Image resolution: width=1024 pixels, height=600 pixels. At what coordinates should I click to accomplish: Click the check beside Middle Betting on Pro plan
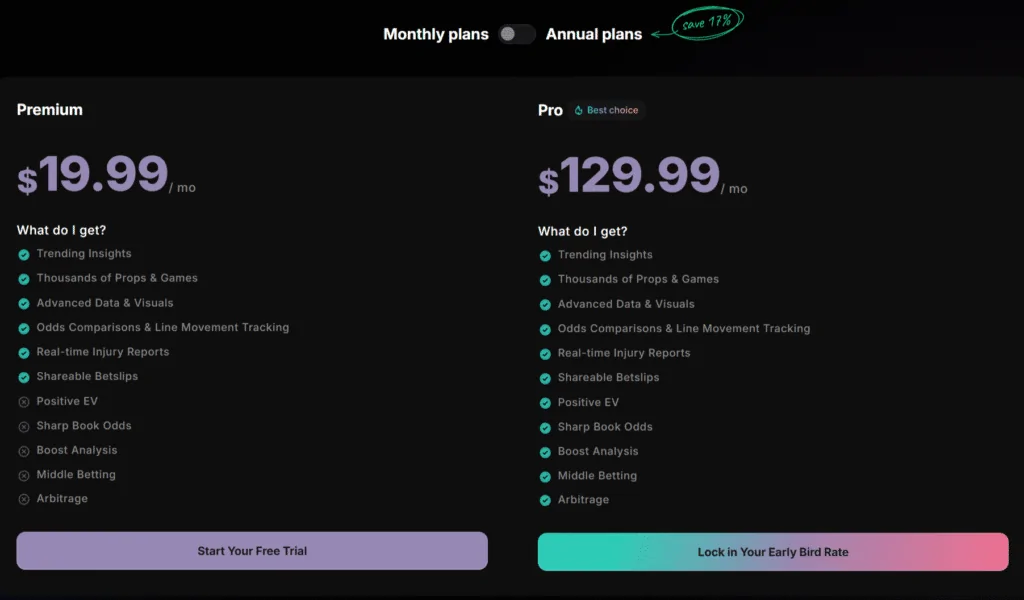tap(545, 476)
